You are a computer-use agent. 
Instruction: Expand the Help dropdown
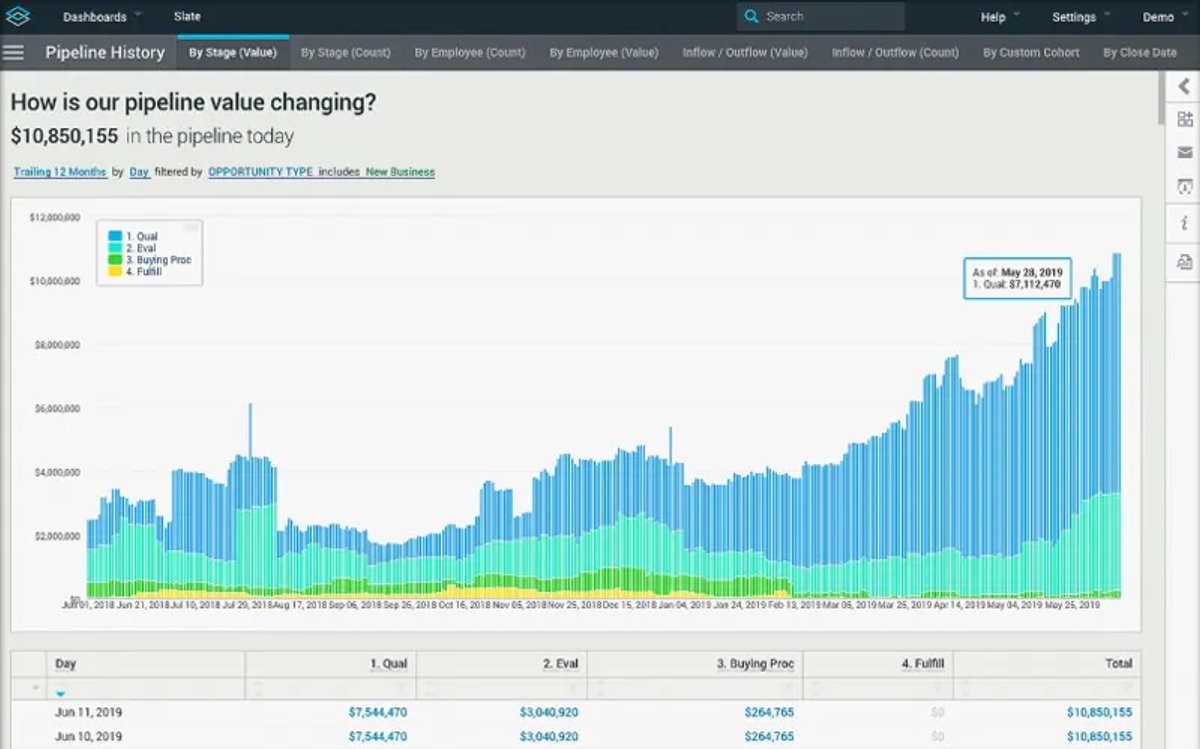pyautogui.click(x=1000, y=17)
